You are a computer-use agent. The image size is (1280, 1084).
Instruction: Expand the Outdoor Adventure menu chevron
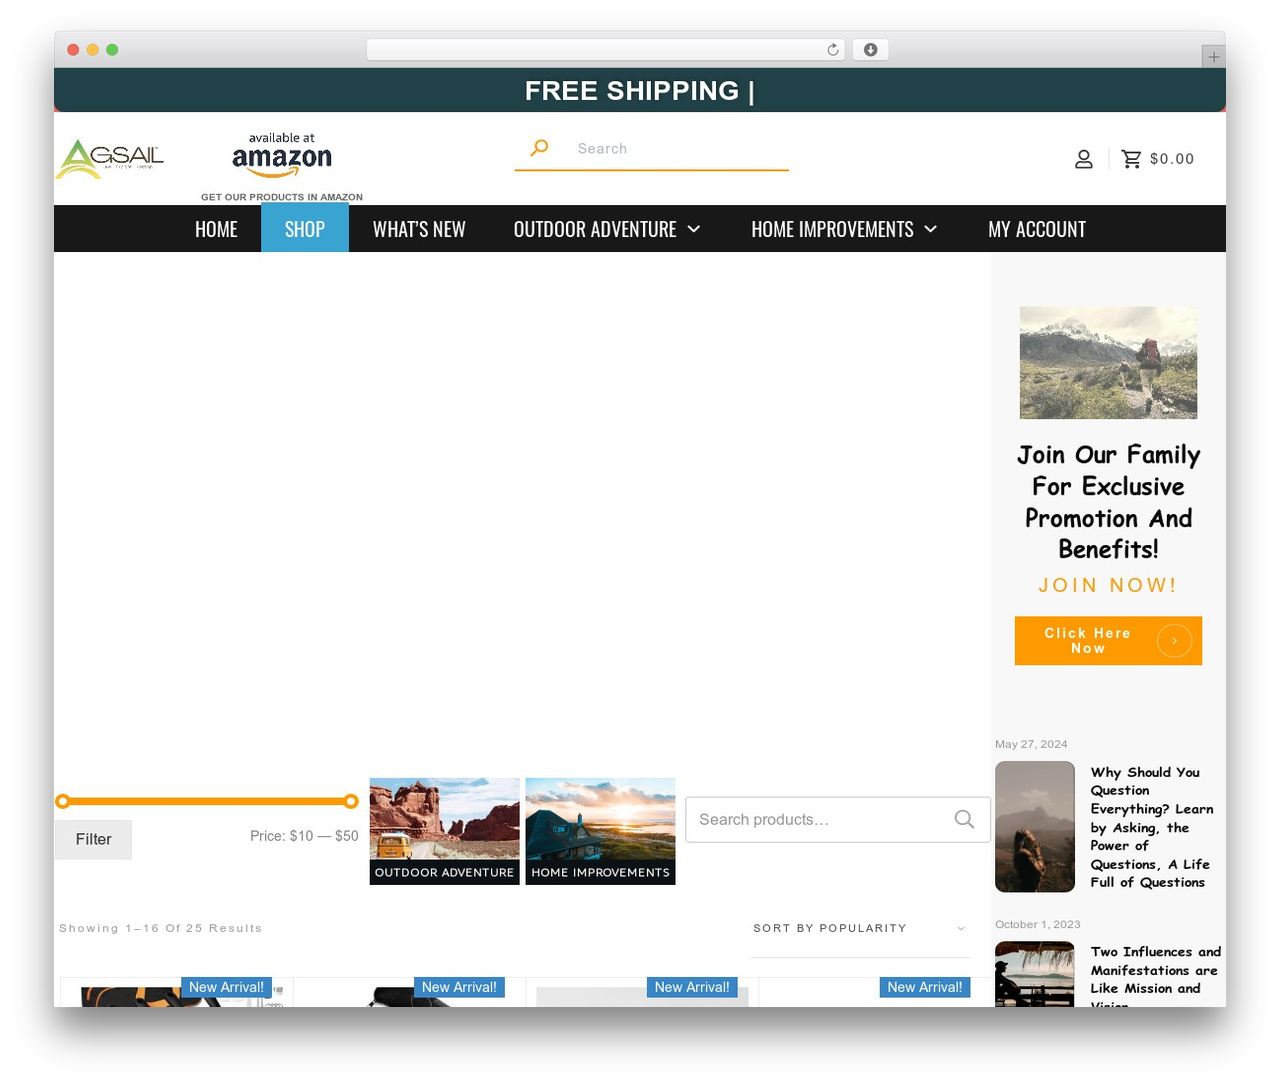pyautogui.click(x=694, y=229)
